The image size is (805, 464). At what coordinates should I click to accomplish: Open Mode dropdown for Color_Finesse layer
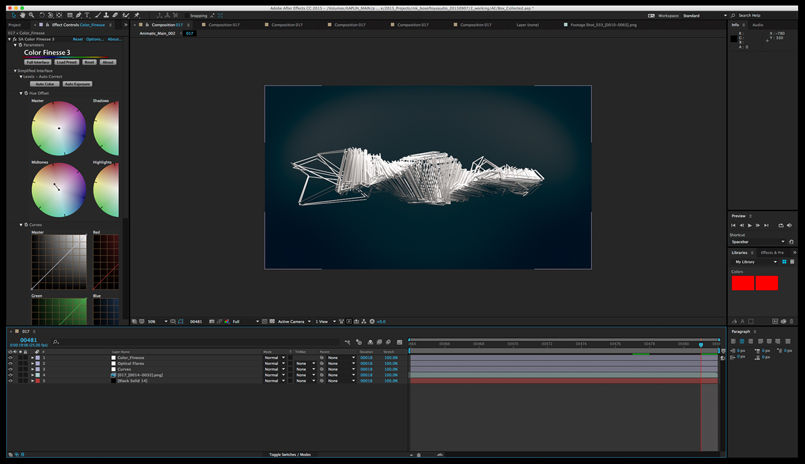click(274, 357)
